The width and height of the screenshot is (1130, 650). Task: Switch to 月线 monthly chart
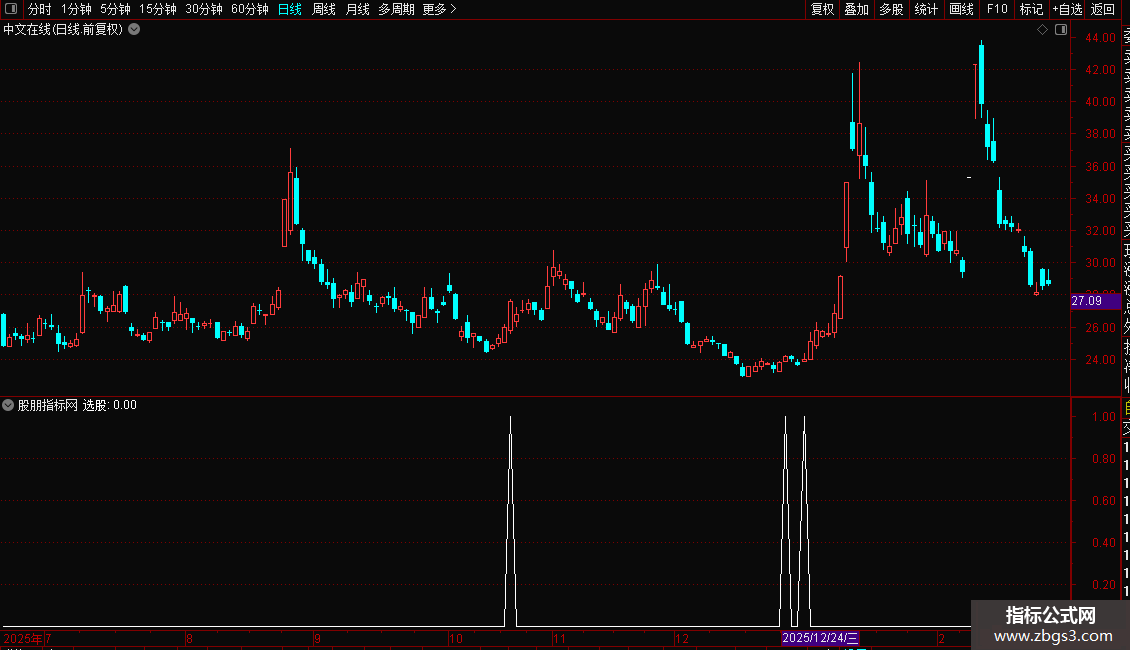click(357, 9)
